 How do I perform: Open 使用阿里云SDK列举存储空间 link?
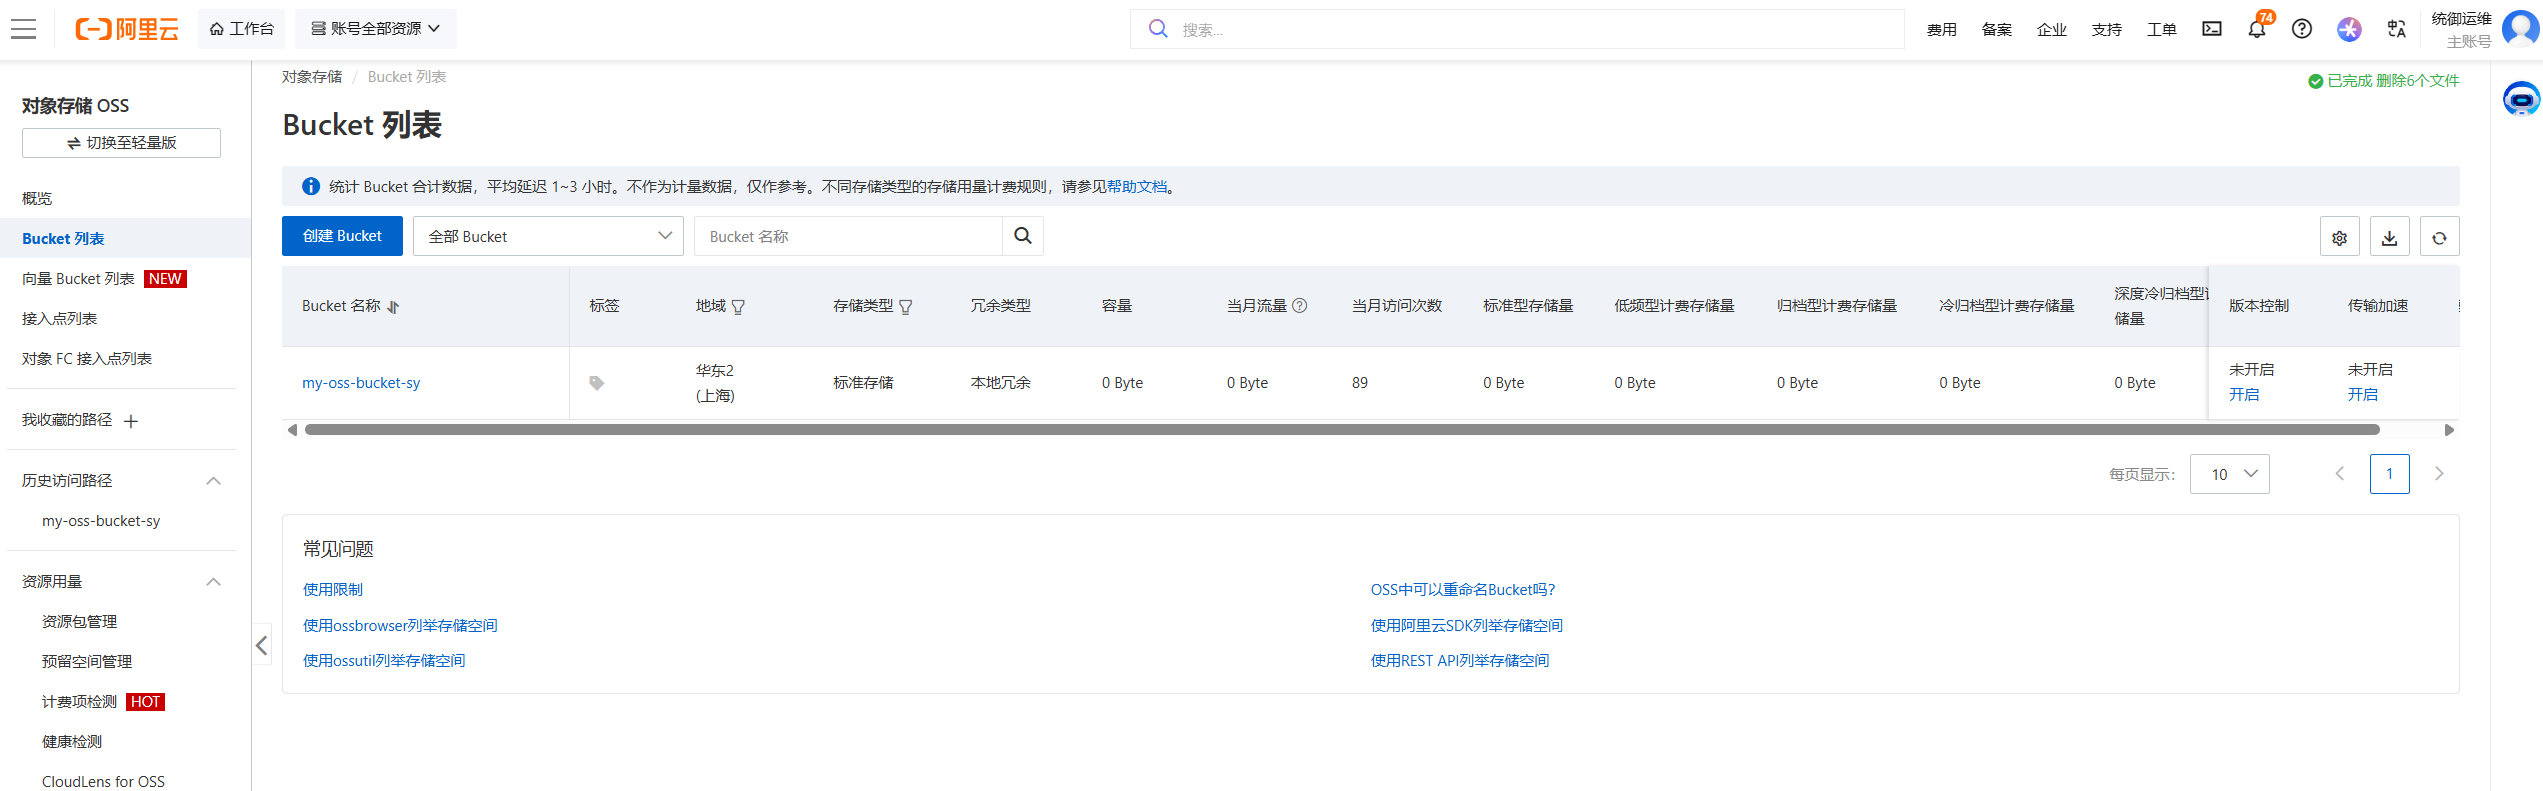pos(1467,626)
